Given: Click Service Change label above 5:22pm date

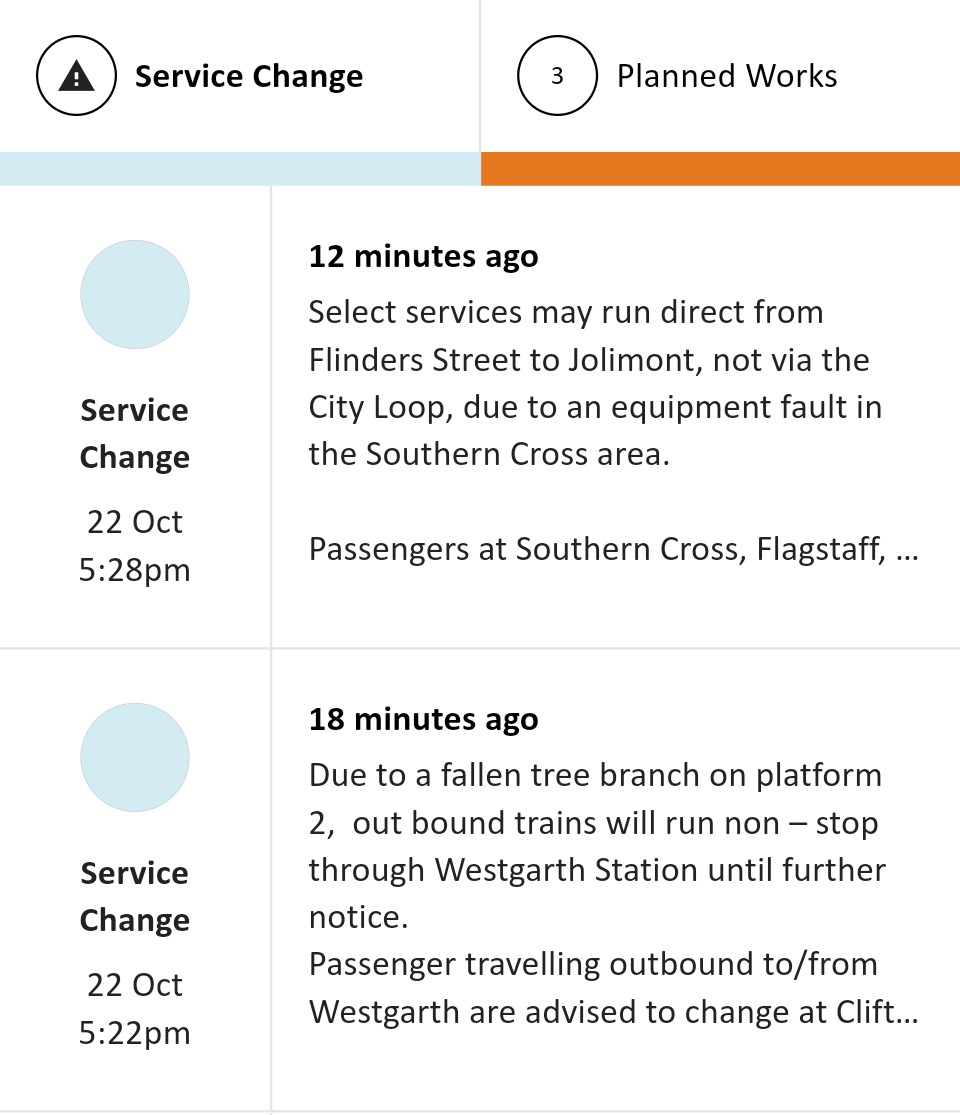Looking at the screenshot, I should [135, 896].
